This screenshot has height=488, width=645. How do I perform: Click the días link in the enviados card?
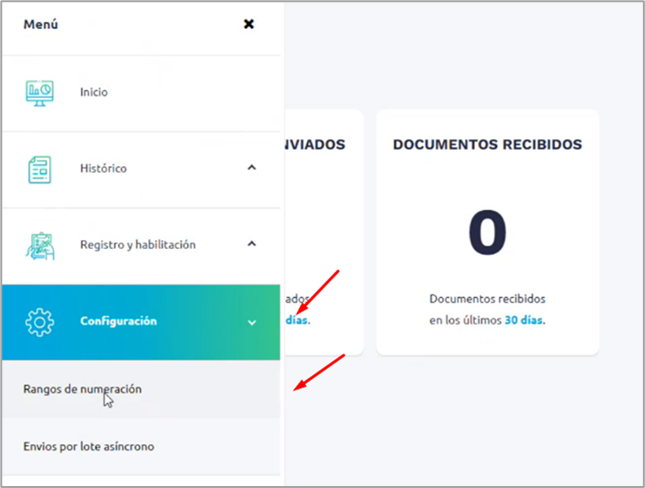click(298, 320)
